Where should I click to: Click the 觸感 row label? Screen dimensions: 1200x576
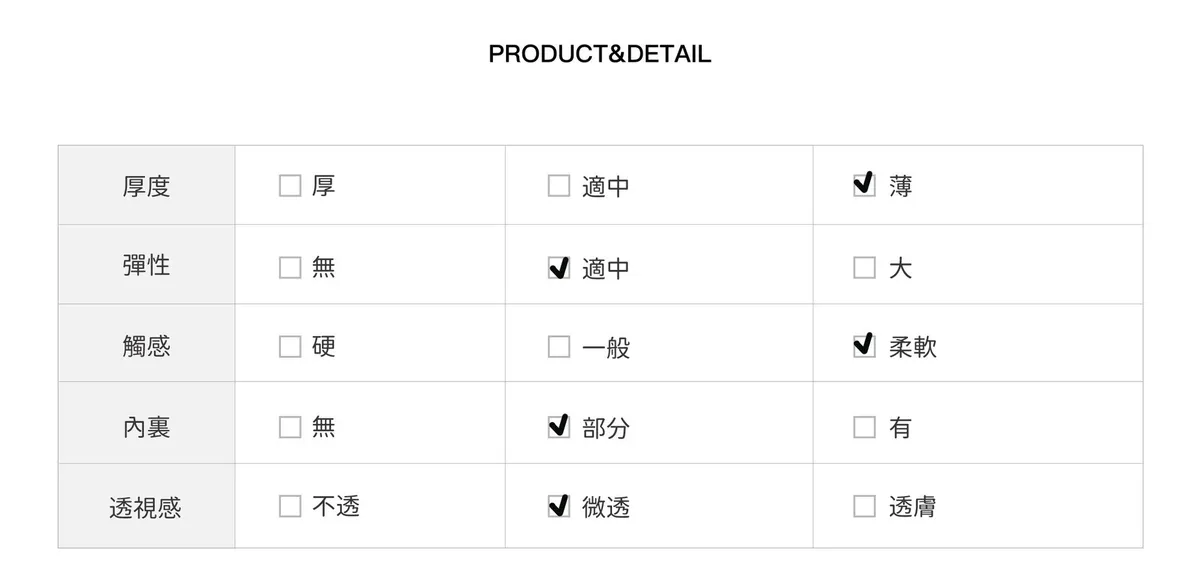click(x=146, y=346)
